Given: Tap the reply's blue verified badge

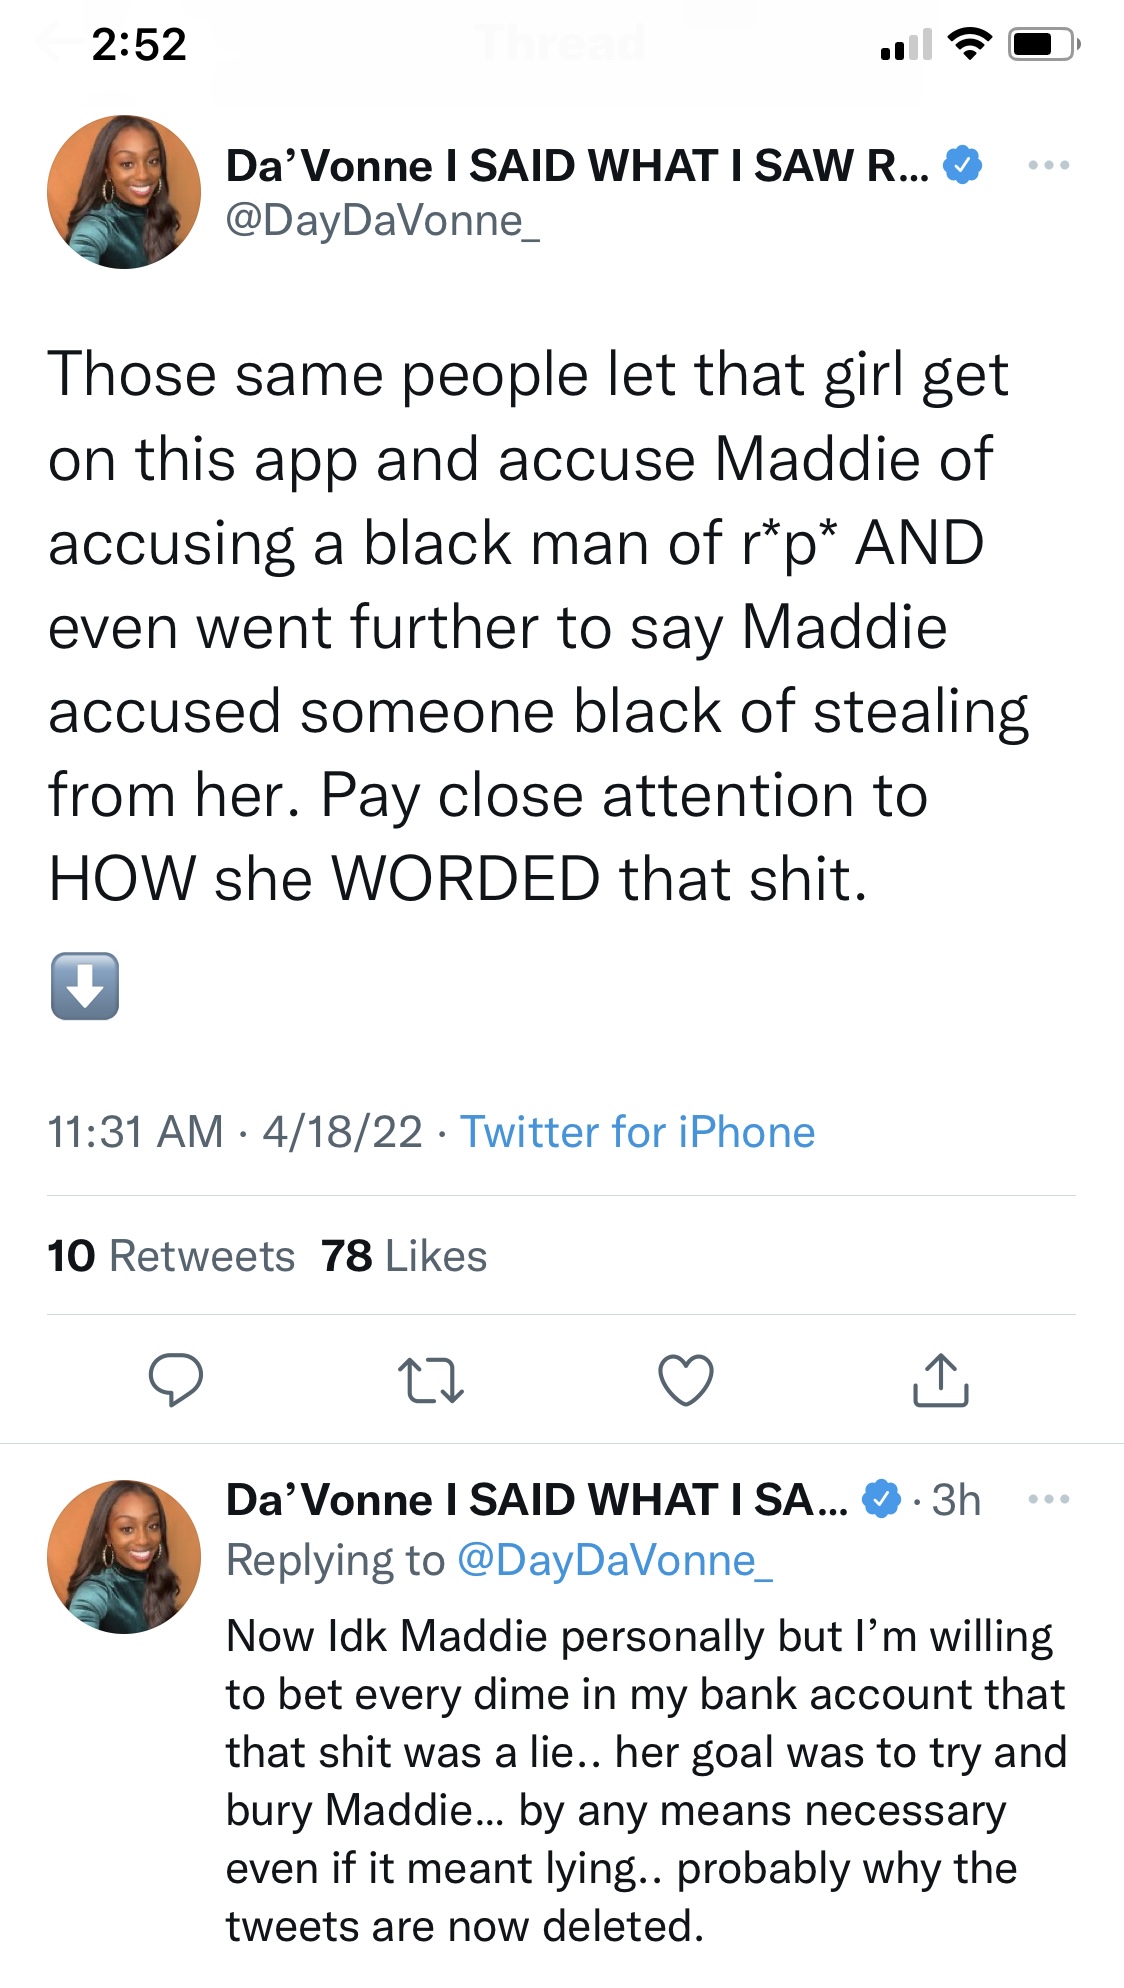Looking at the screenshot, I should point(882,1499).
